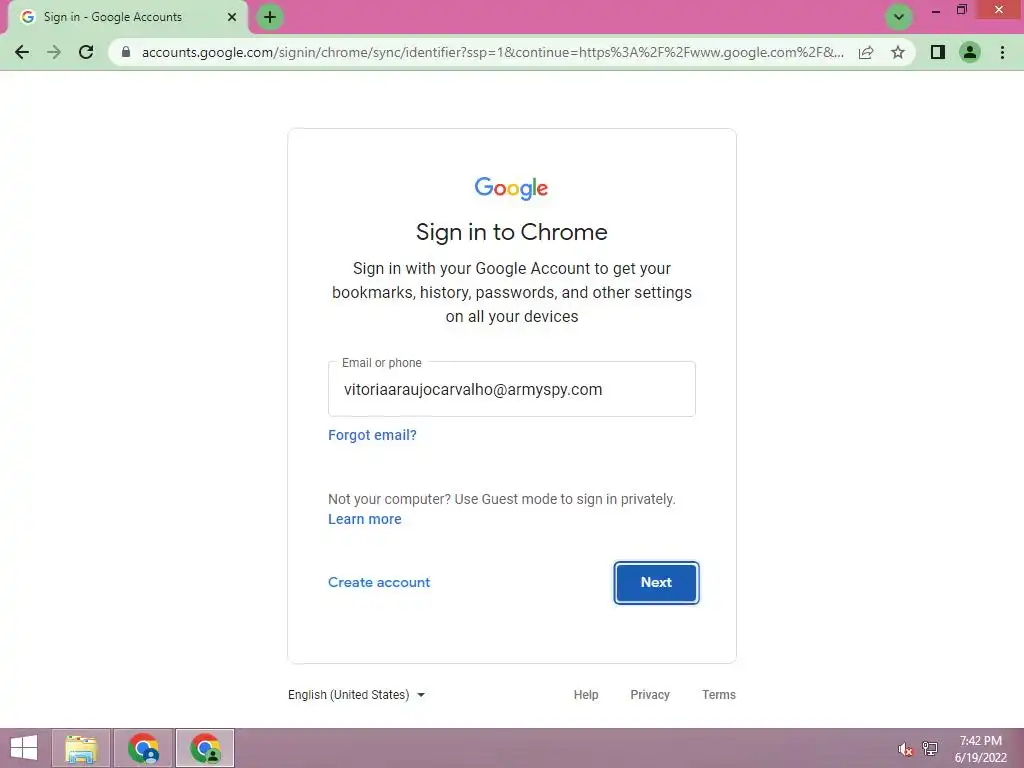Reload the sign-in page
This screenshot has height=768, width=1024.
click(86, 52)
